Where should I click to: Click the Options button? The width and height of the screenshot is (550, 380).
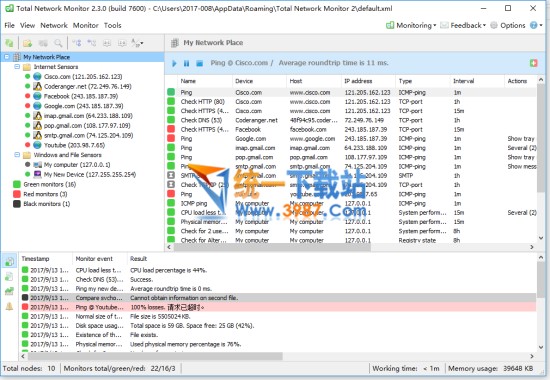pyautogui.click(x=508, y=25)
